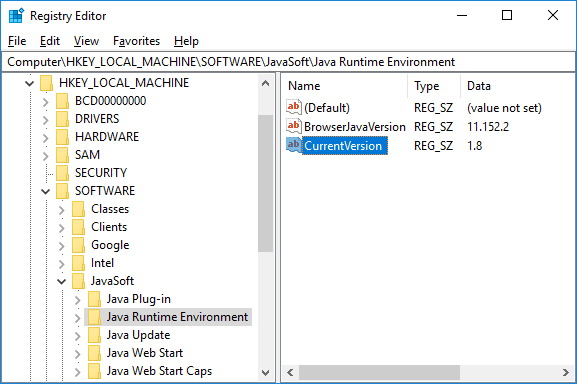This screenshot has height=384, width=577.
Task: Click the Classes folder icon
Action: coord(78,209)
